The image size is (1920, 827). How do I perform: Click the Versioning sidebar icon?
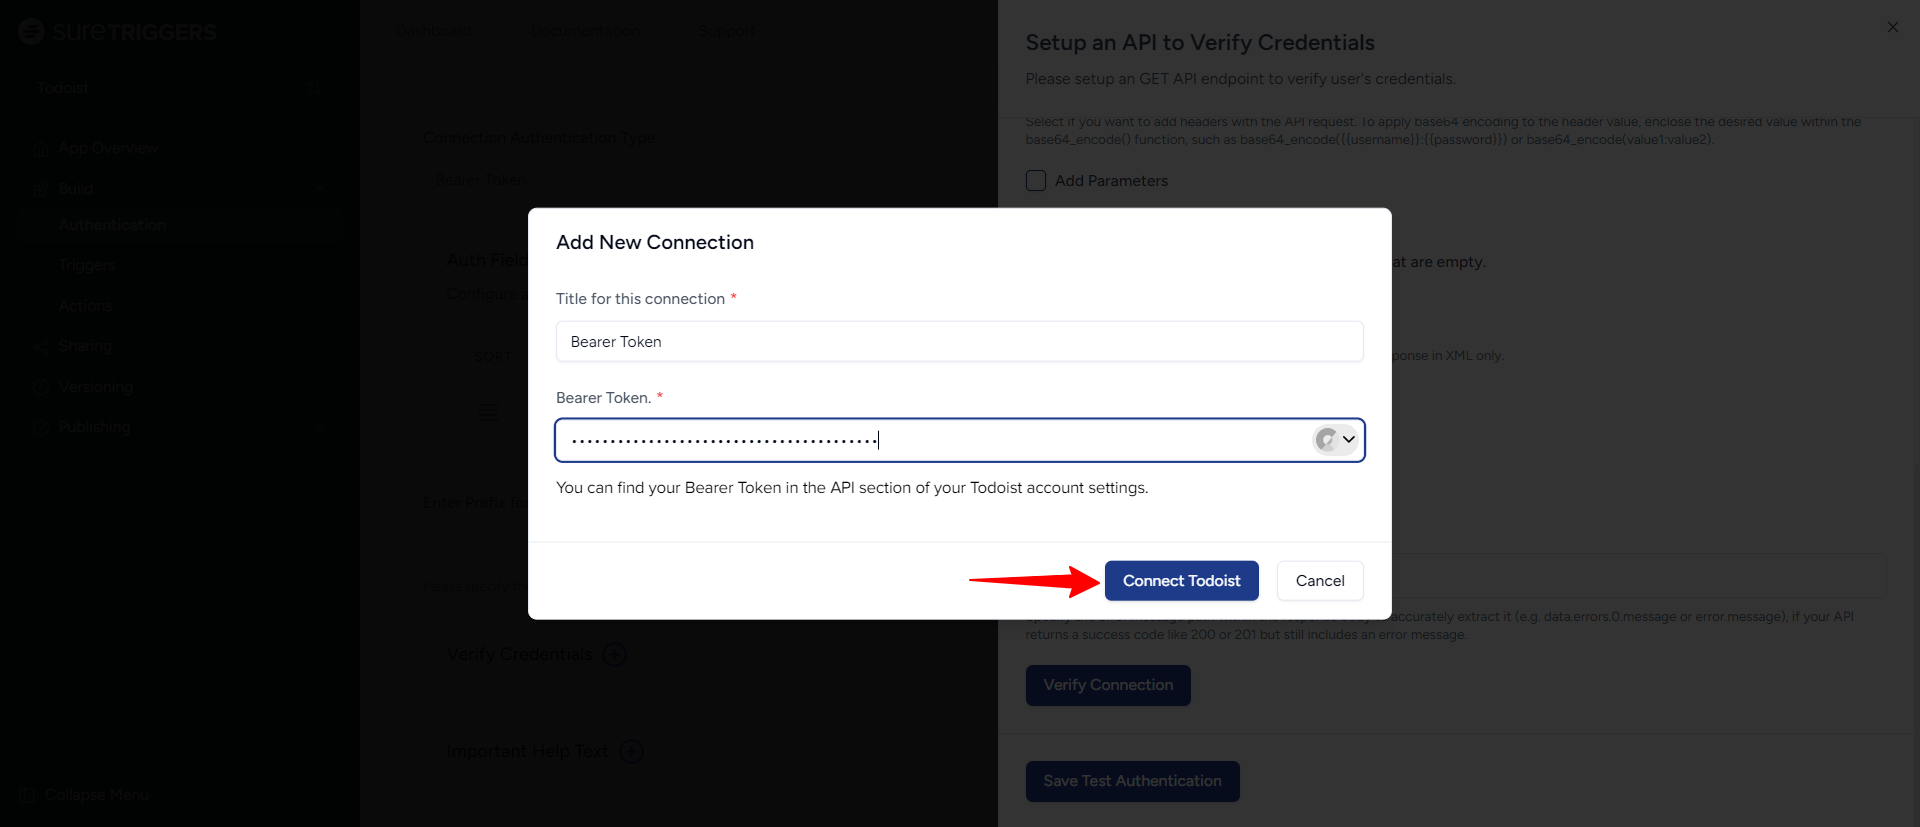tap(41, 388)
